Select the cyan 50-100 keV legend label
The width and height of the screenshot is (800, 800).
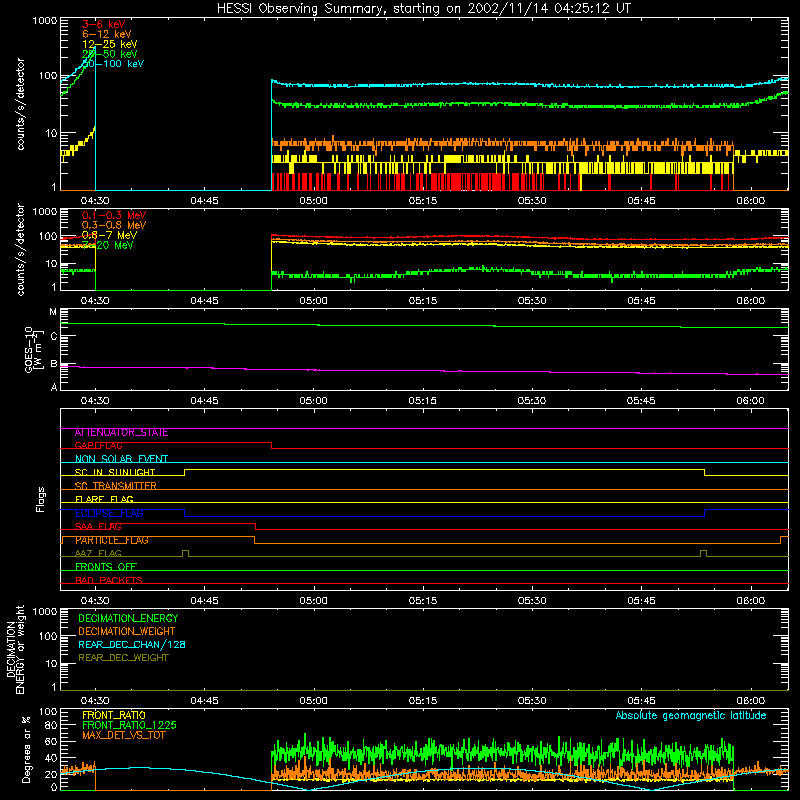tap(113, 64)
